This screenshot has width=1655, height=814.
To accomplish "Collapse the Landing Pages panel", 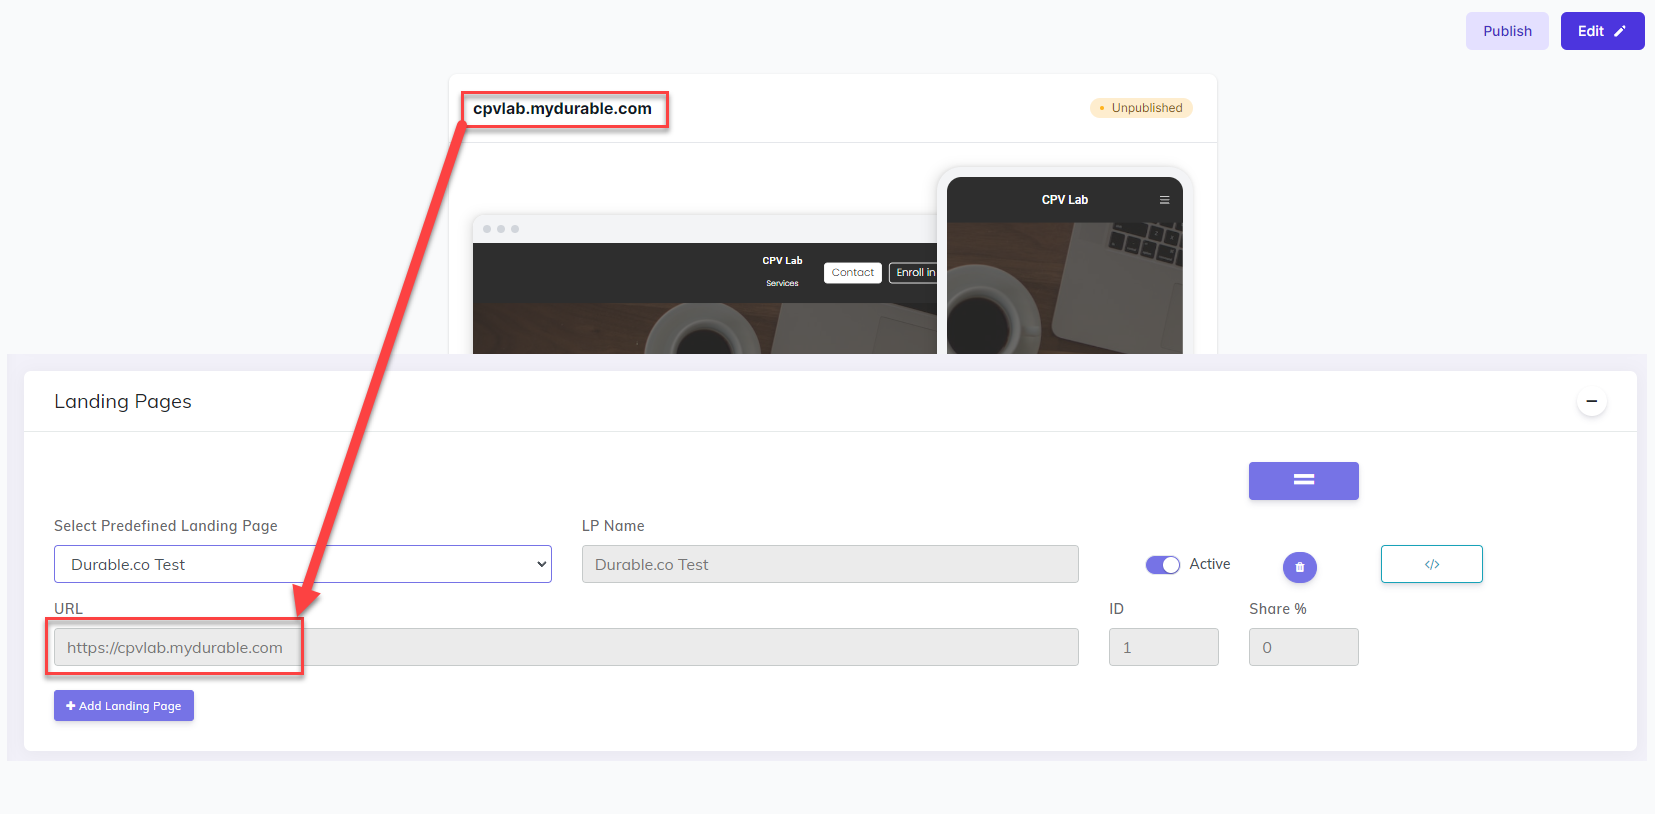I will coord(1592,402).
